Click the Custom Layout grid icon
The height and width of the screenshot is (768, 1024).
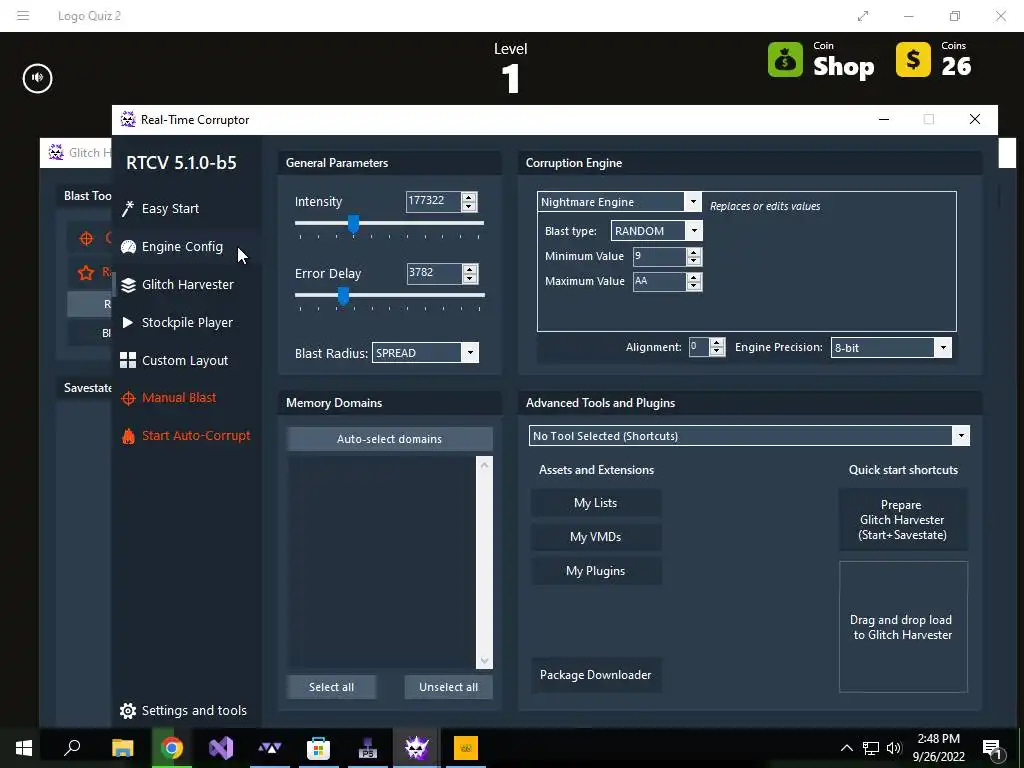point(128,360)
